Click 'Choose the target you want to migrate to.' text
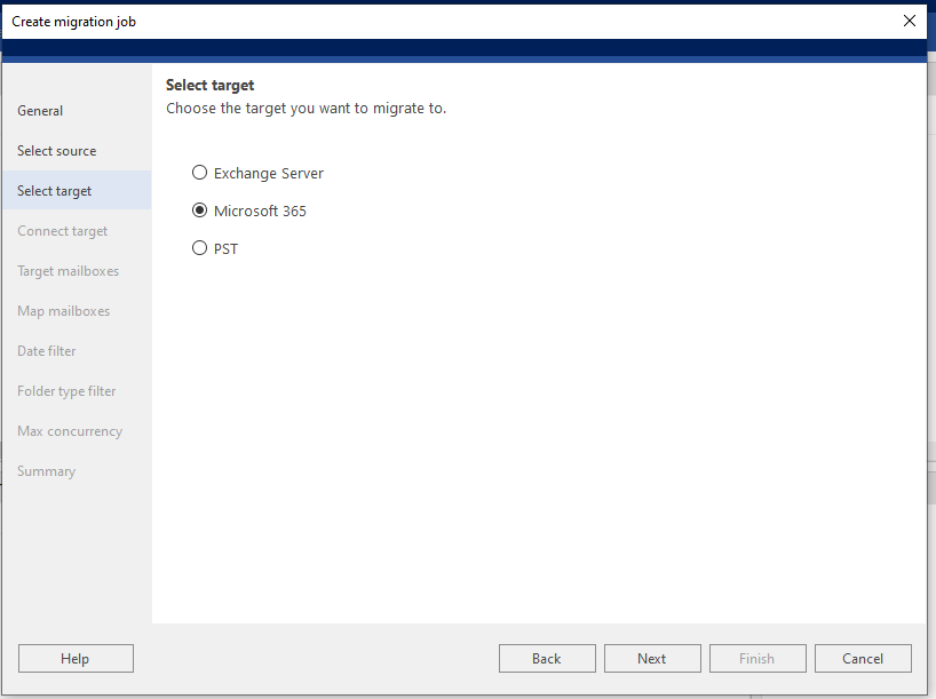The image size is (936, 699). click(306, 109)
